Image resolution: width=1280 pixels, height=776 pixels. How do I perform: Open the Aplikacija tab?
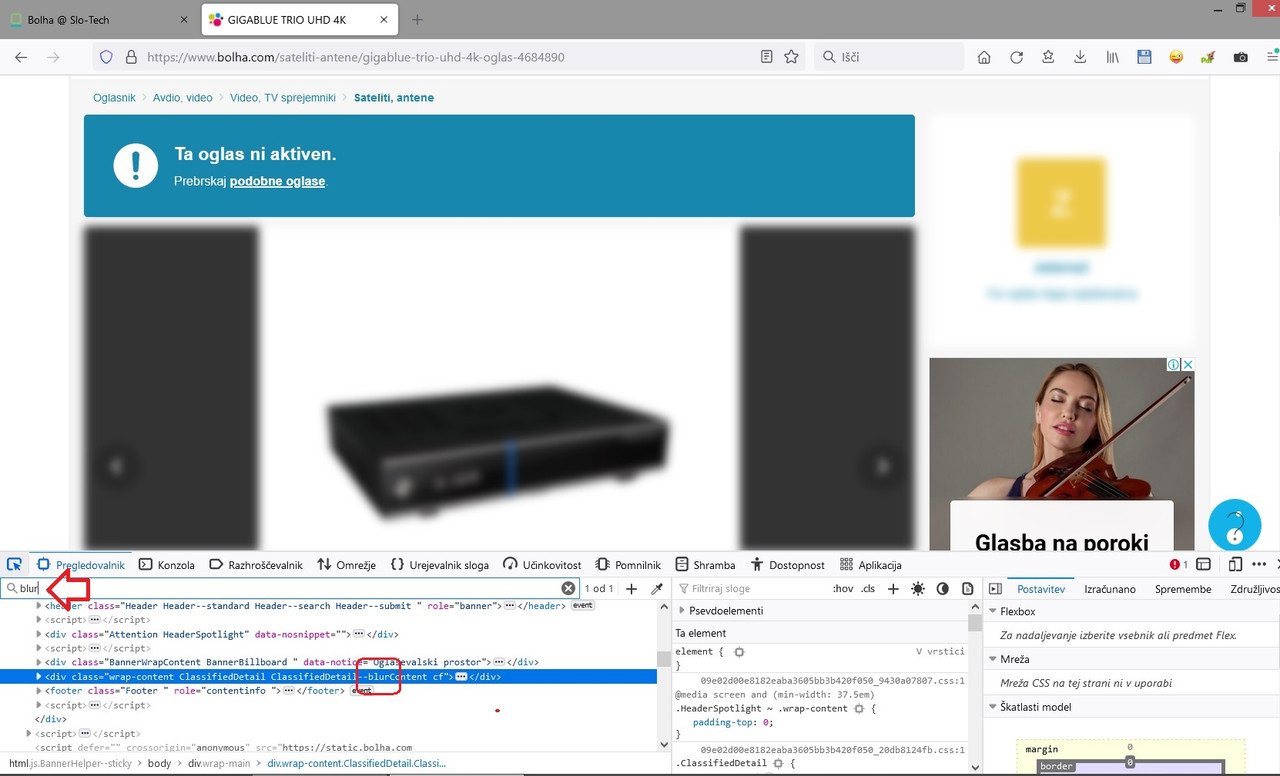click(x=871, y=565)
